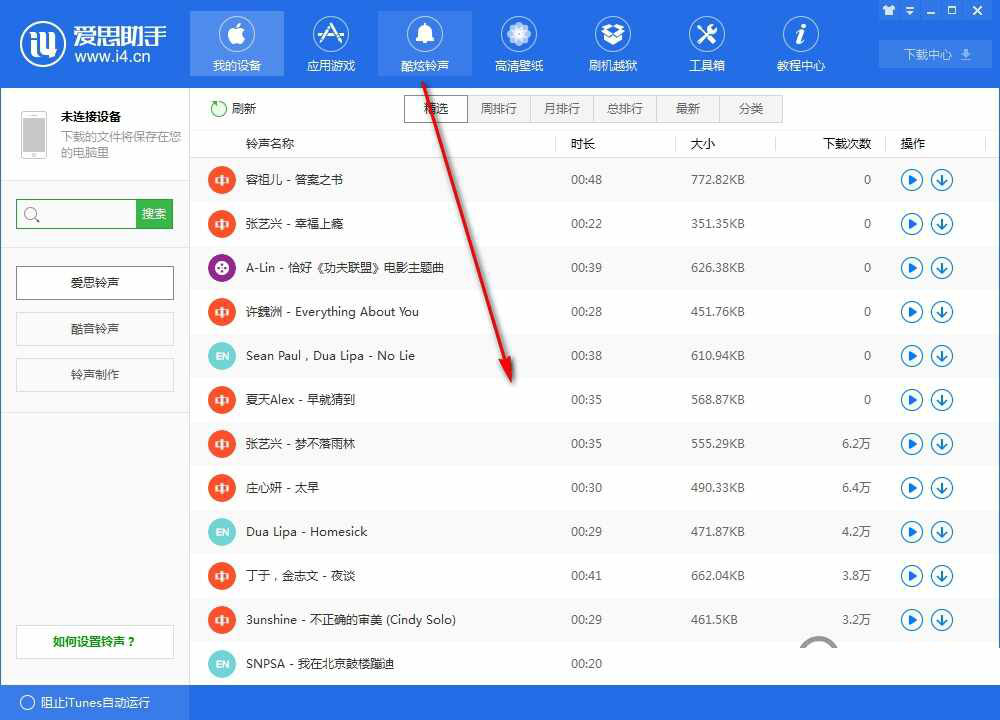Toggle 阻止iTunes自动运行 option

pos(28,702)
